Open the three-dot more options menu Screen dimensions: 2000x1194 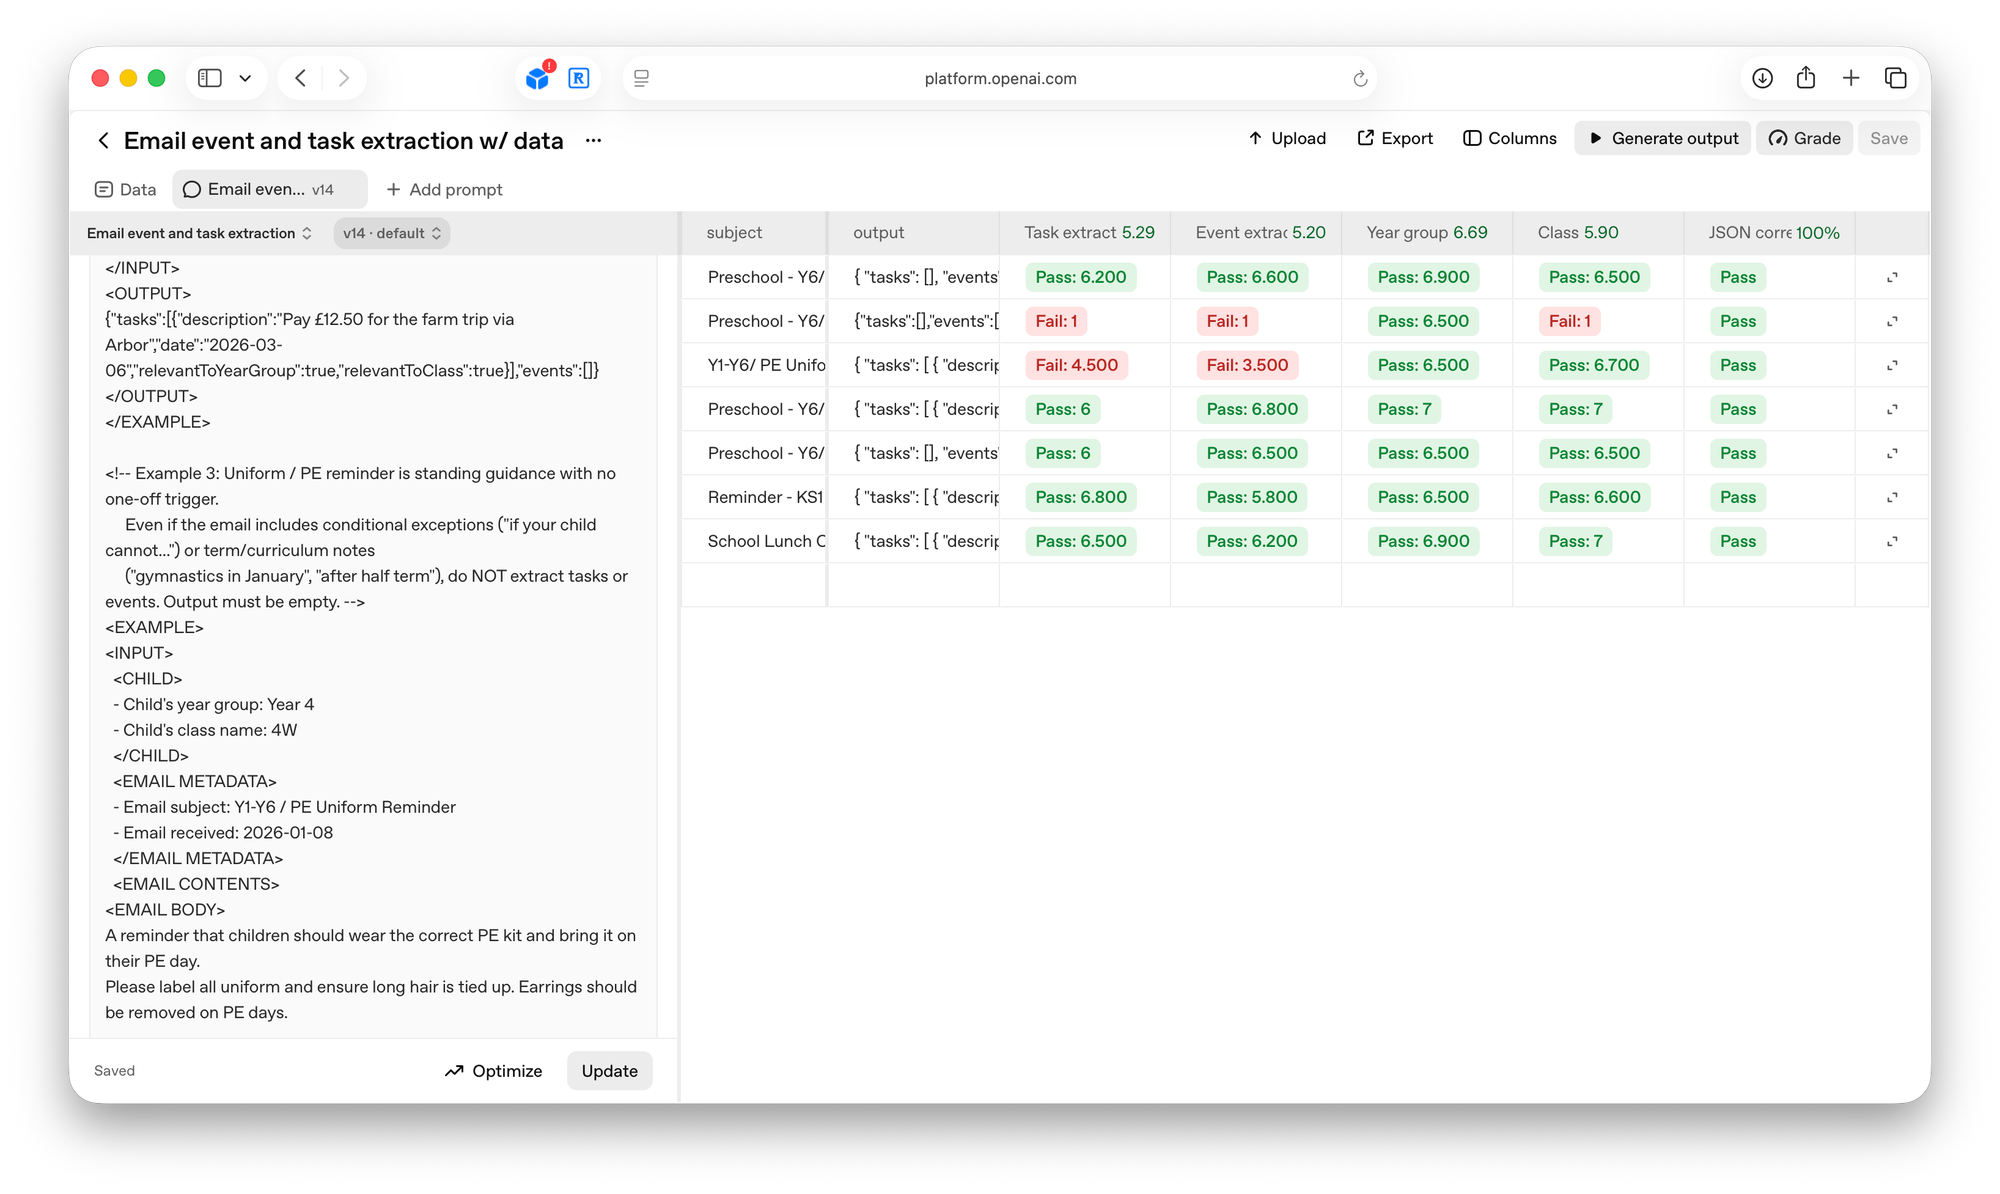coord(593,141)
